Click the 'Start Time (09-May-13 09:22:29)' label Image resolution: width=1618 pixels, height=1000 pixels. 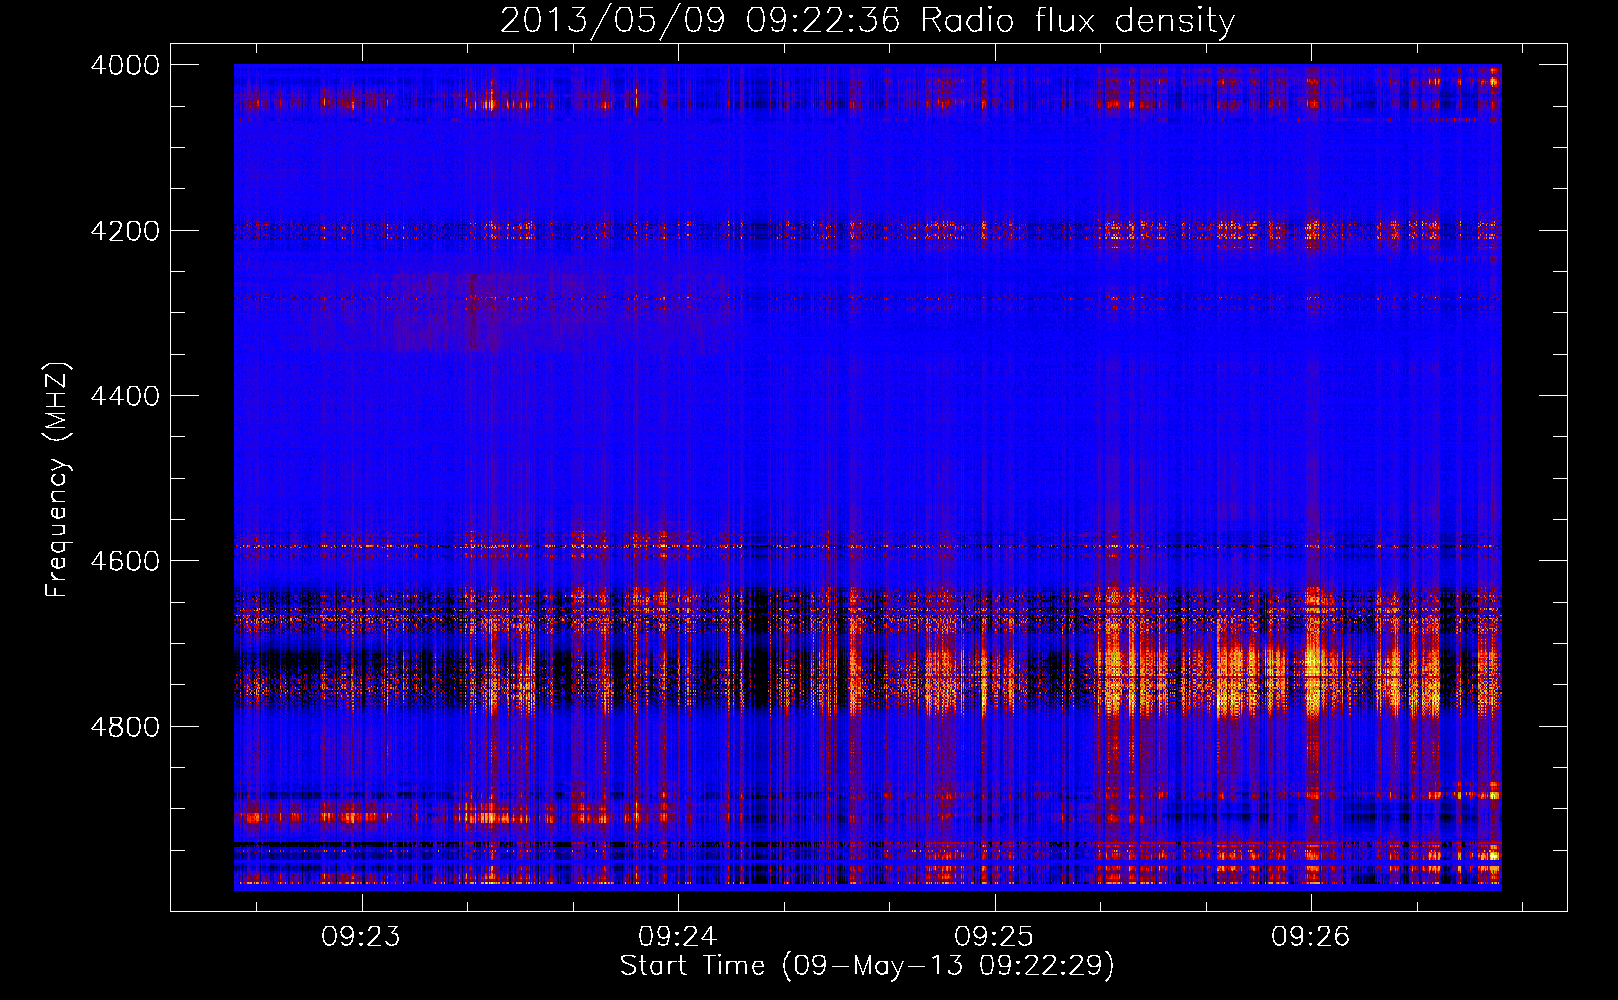click(x=867, y=966)
